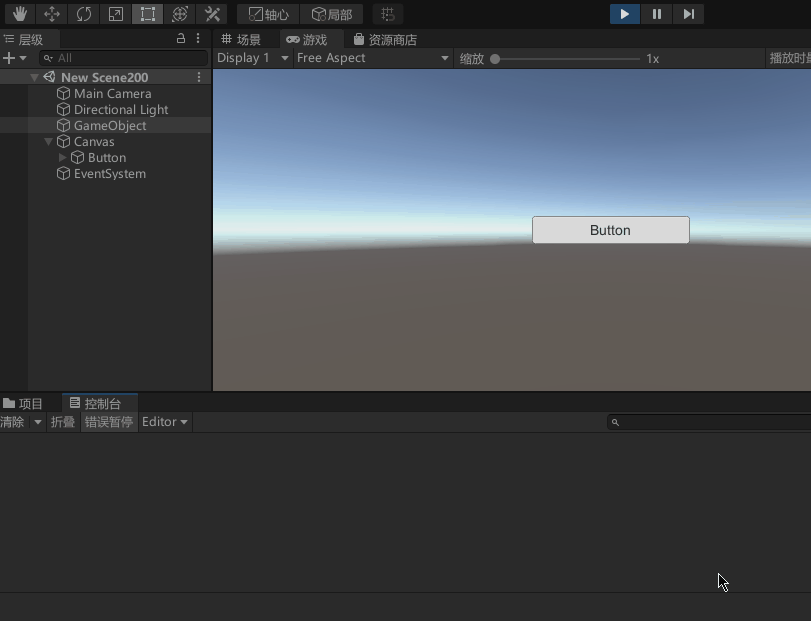Screen dimensions: 811x621
Task: Clear the console with 清除
Action: pyautogui.click(x=12, y=422)
